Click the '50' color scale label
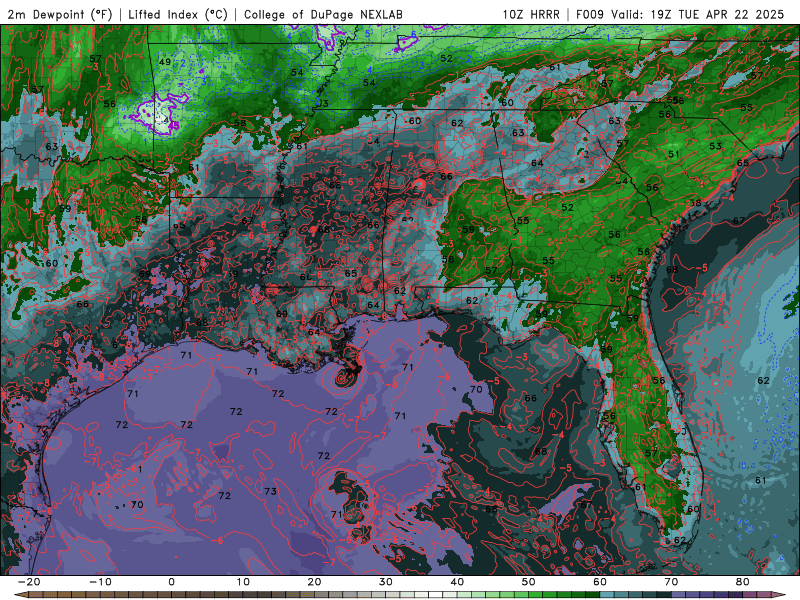Viewport: 800px width, 600px height. point(529,582)
